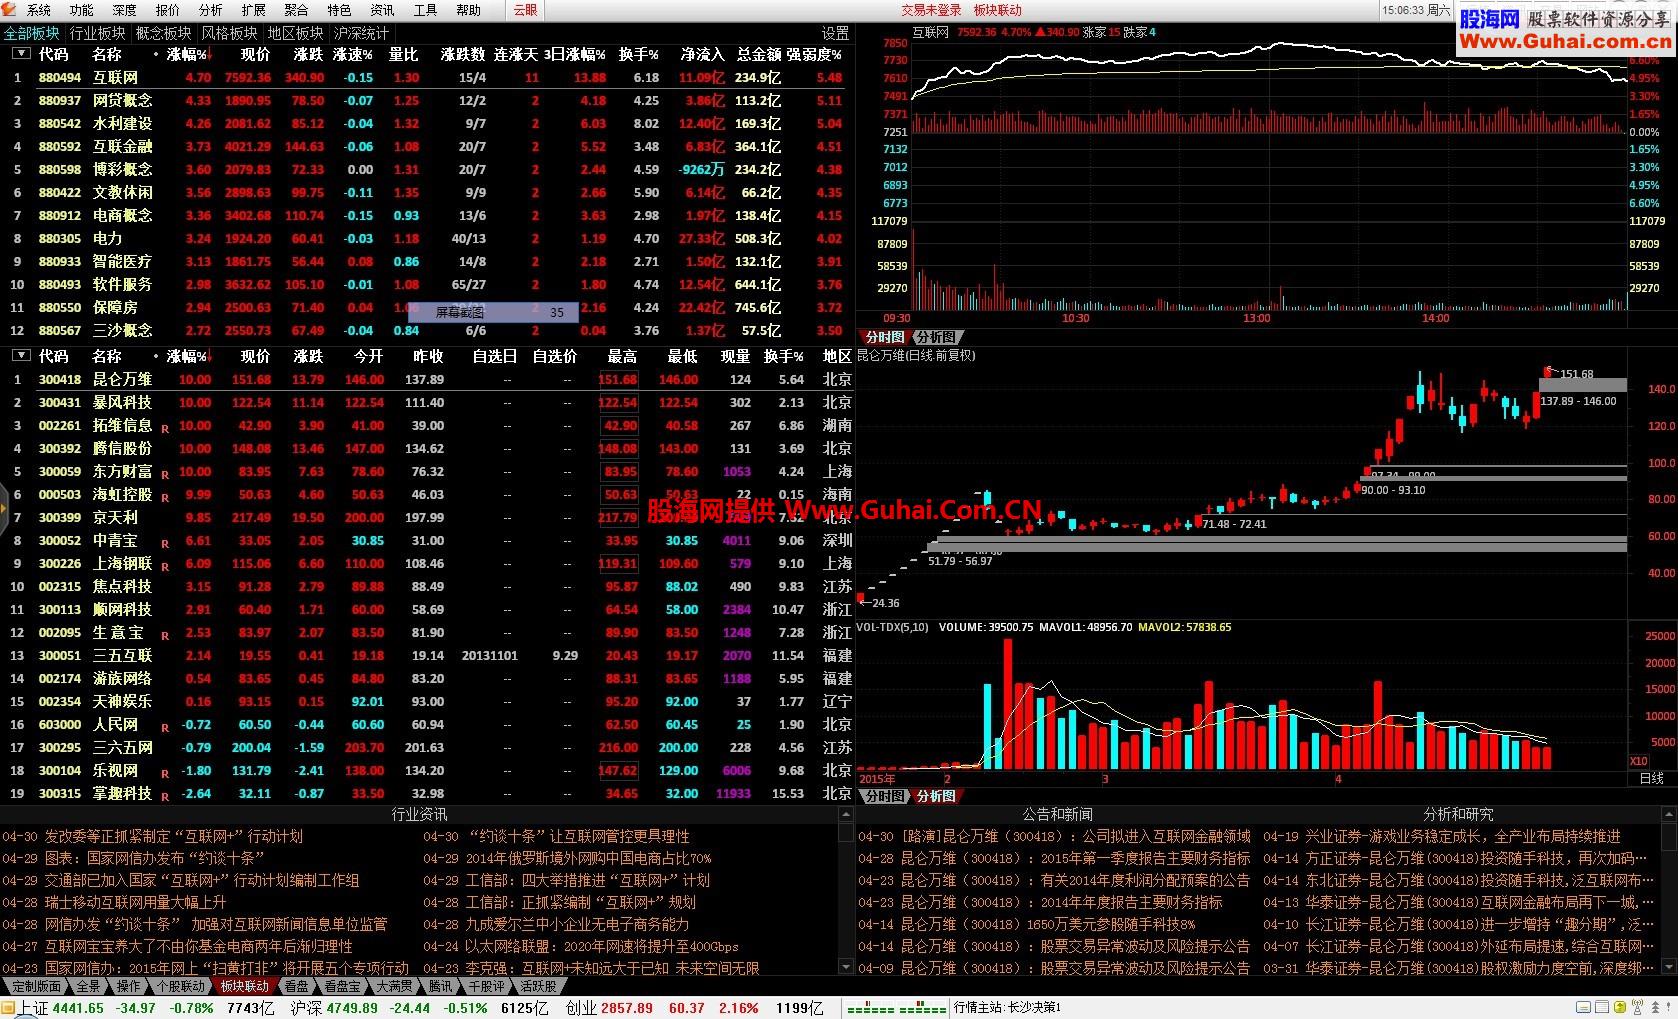Select 分时图 tab under the intraday chart
Image resolution: width=1678 pixels, height=1019 pixels.
tap(885, 337)
